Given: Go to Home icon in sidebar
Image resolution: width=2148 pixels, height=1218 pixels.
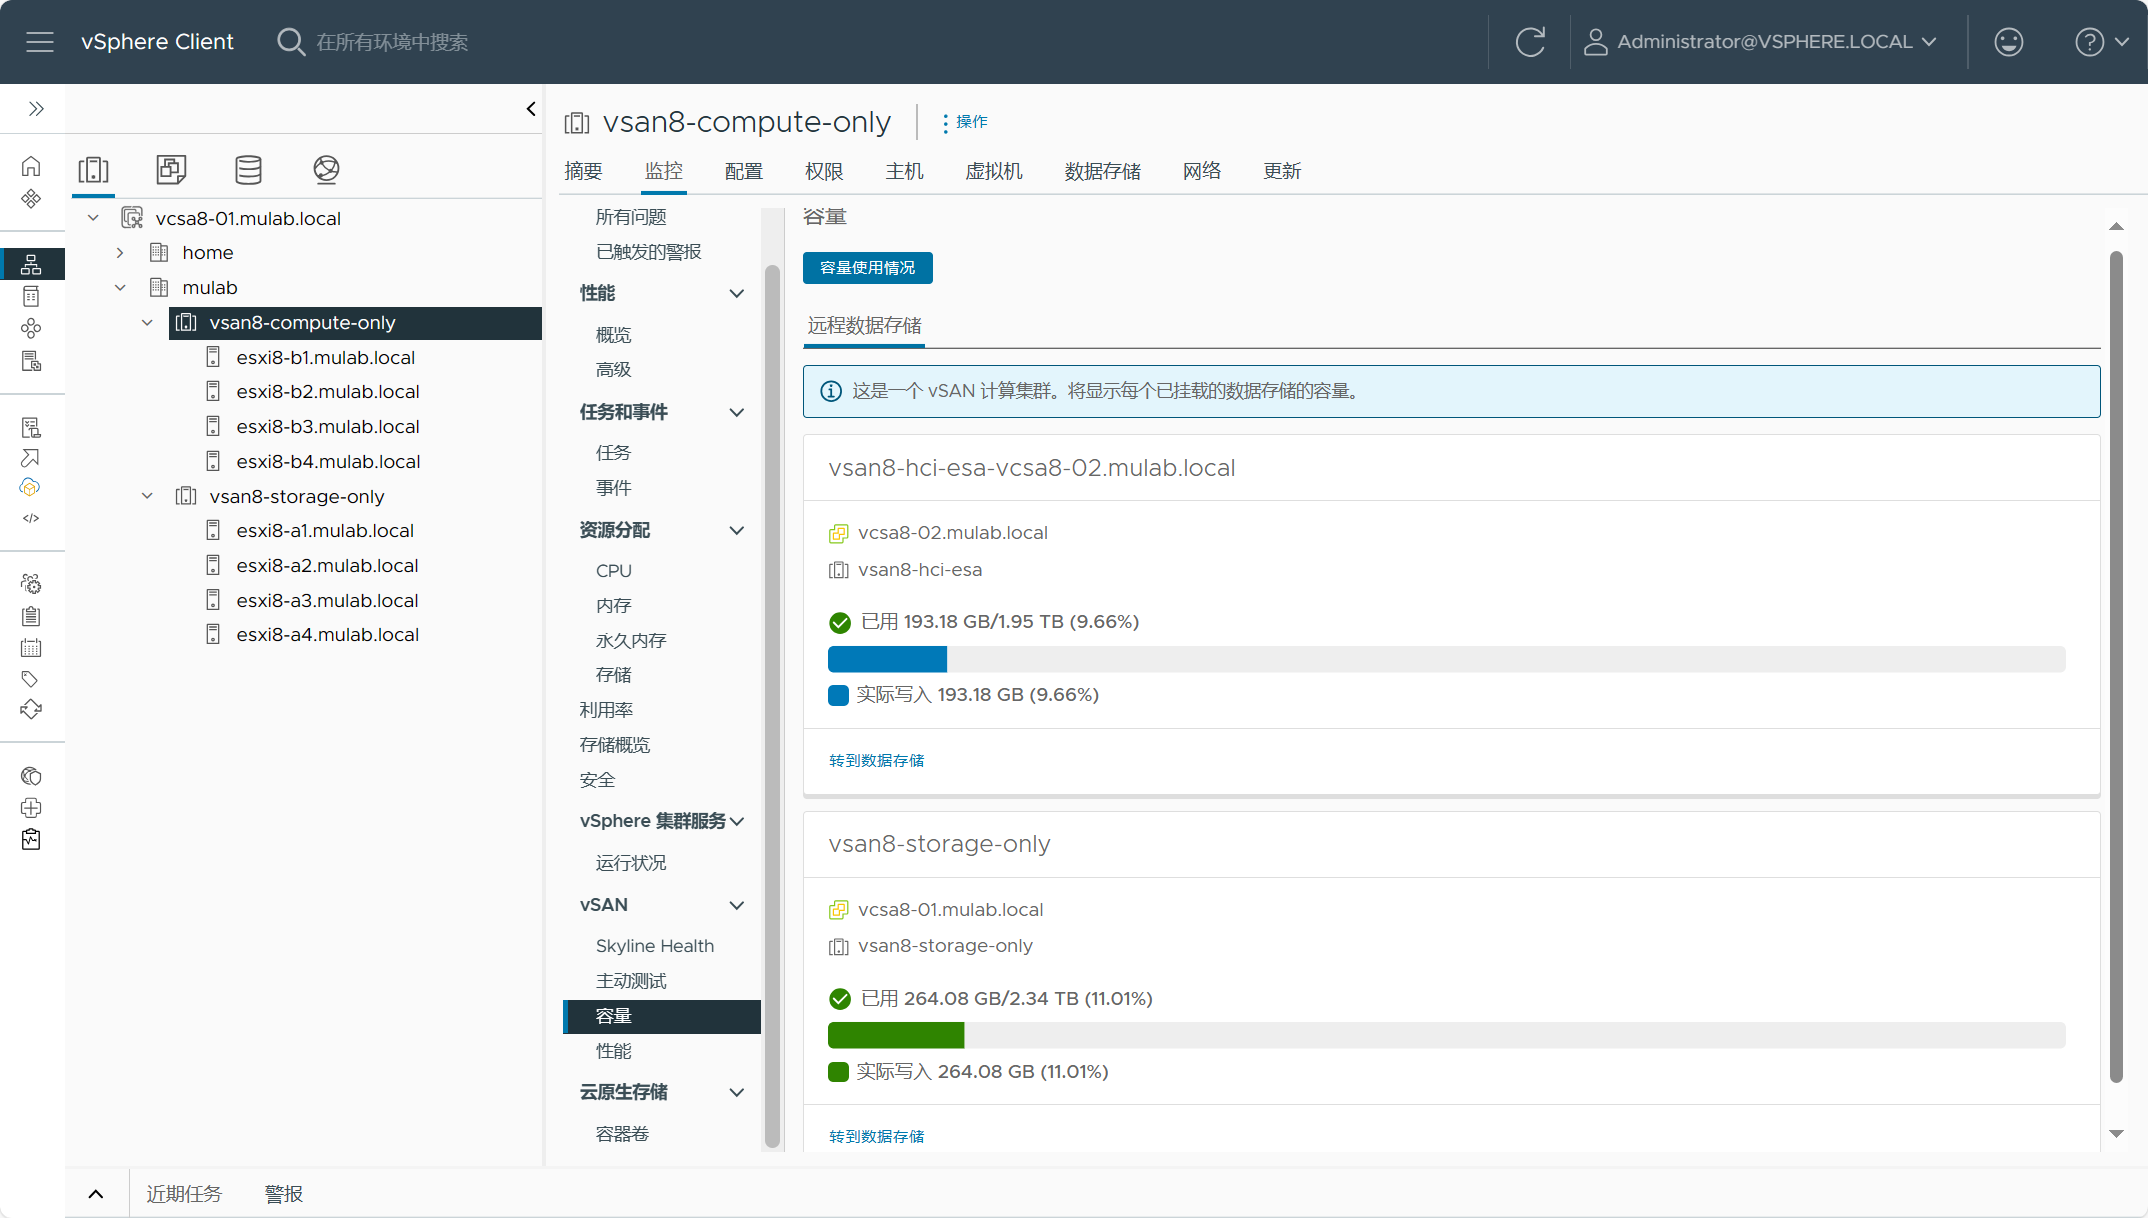Looking at the screenshot, I should click(31, 166).
